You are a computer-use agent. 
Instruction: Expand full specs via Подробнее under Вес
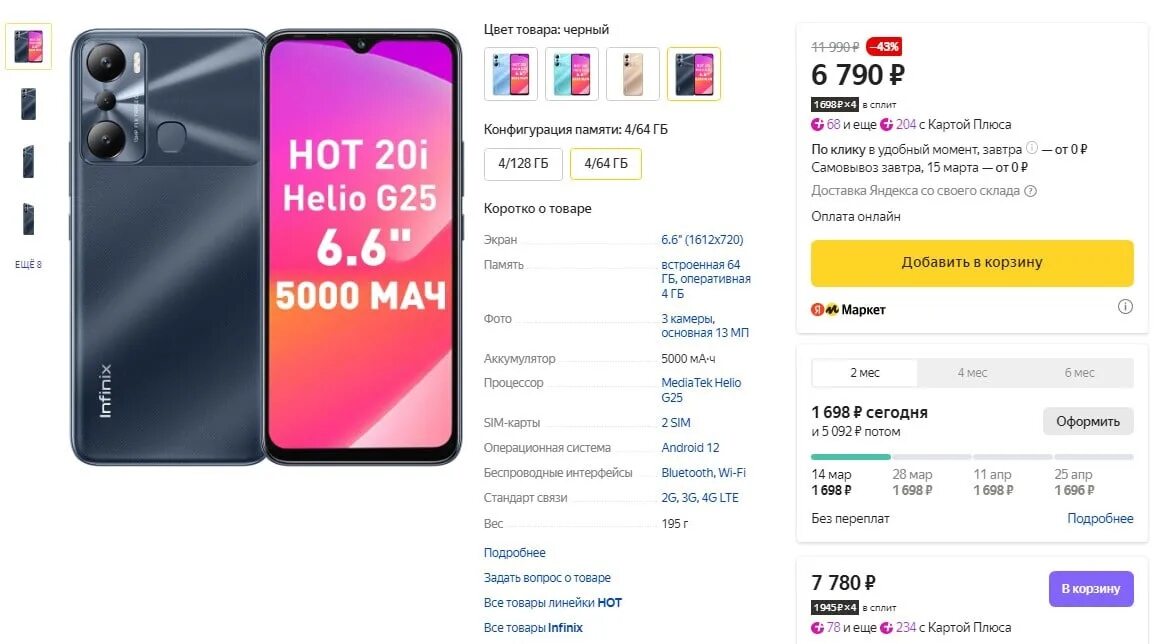(x=514, y=553)
